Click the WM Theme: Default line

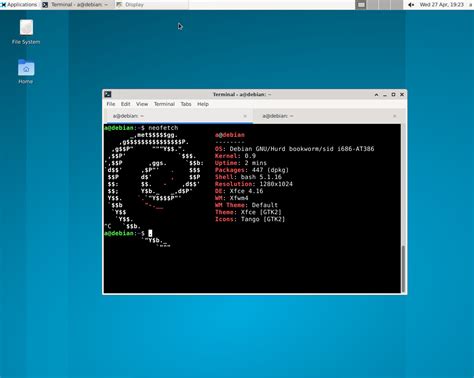click(246, 205)
